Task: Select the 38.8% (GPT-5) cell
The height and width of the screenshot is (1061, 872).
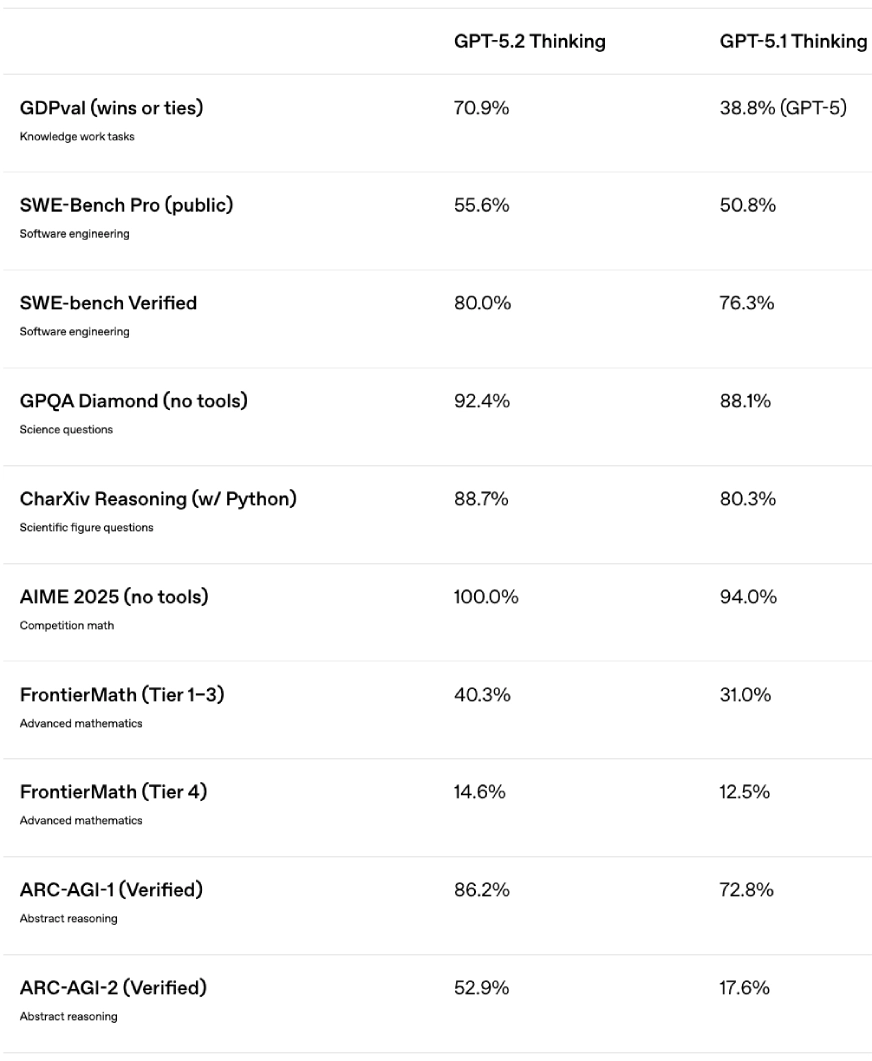Action: tap(783, 108)
